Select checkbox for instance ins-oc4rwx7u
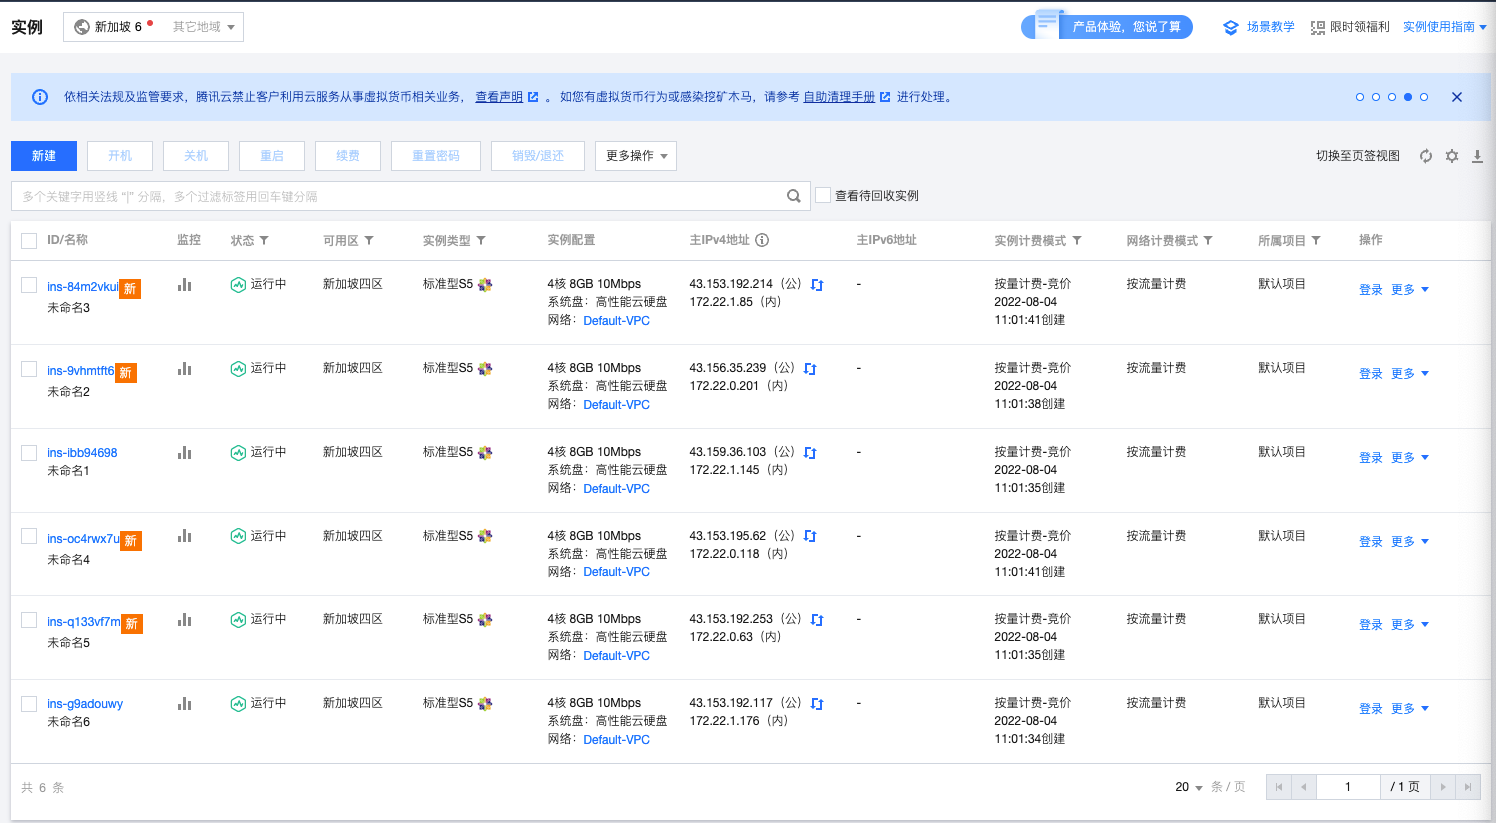1496x823 pixels. (29, 536)
